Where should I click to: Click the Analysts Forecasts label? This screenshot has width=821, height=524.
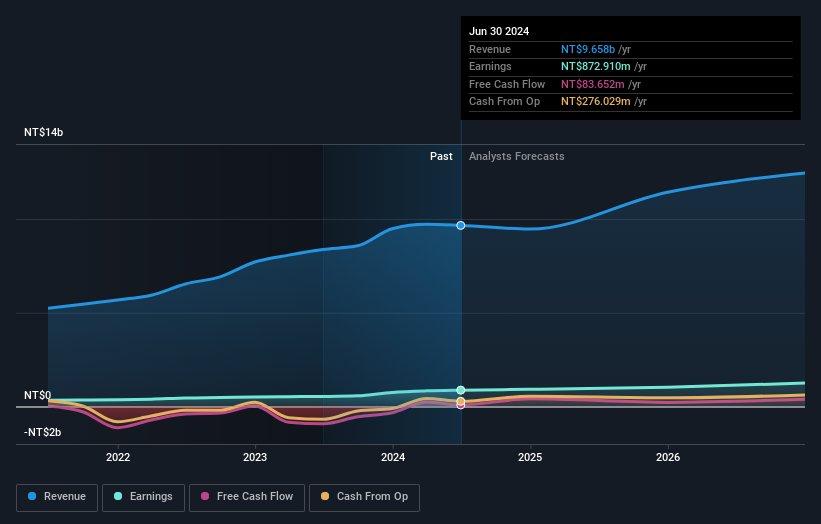click(516, 156)
